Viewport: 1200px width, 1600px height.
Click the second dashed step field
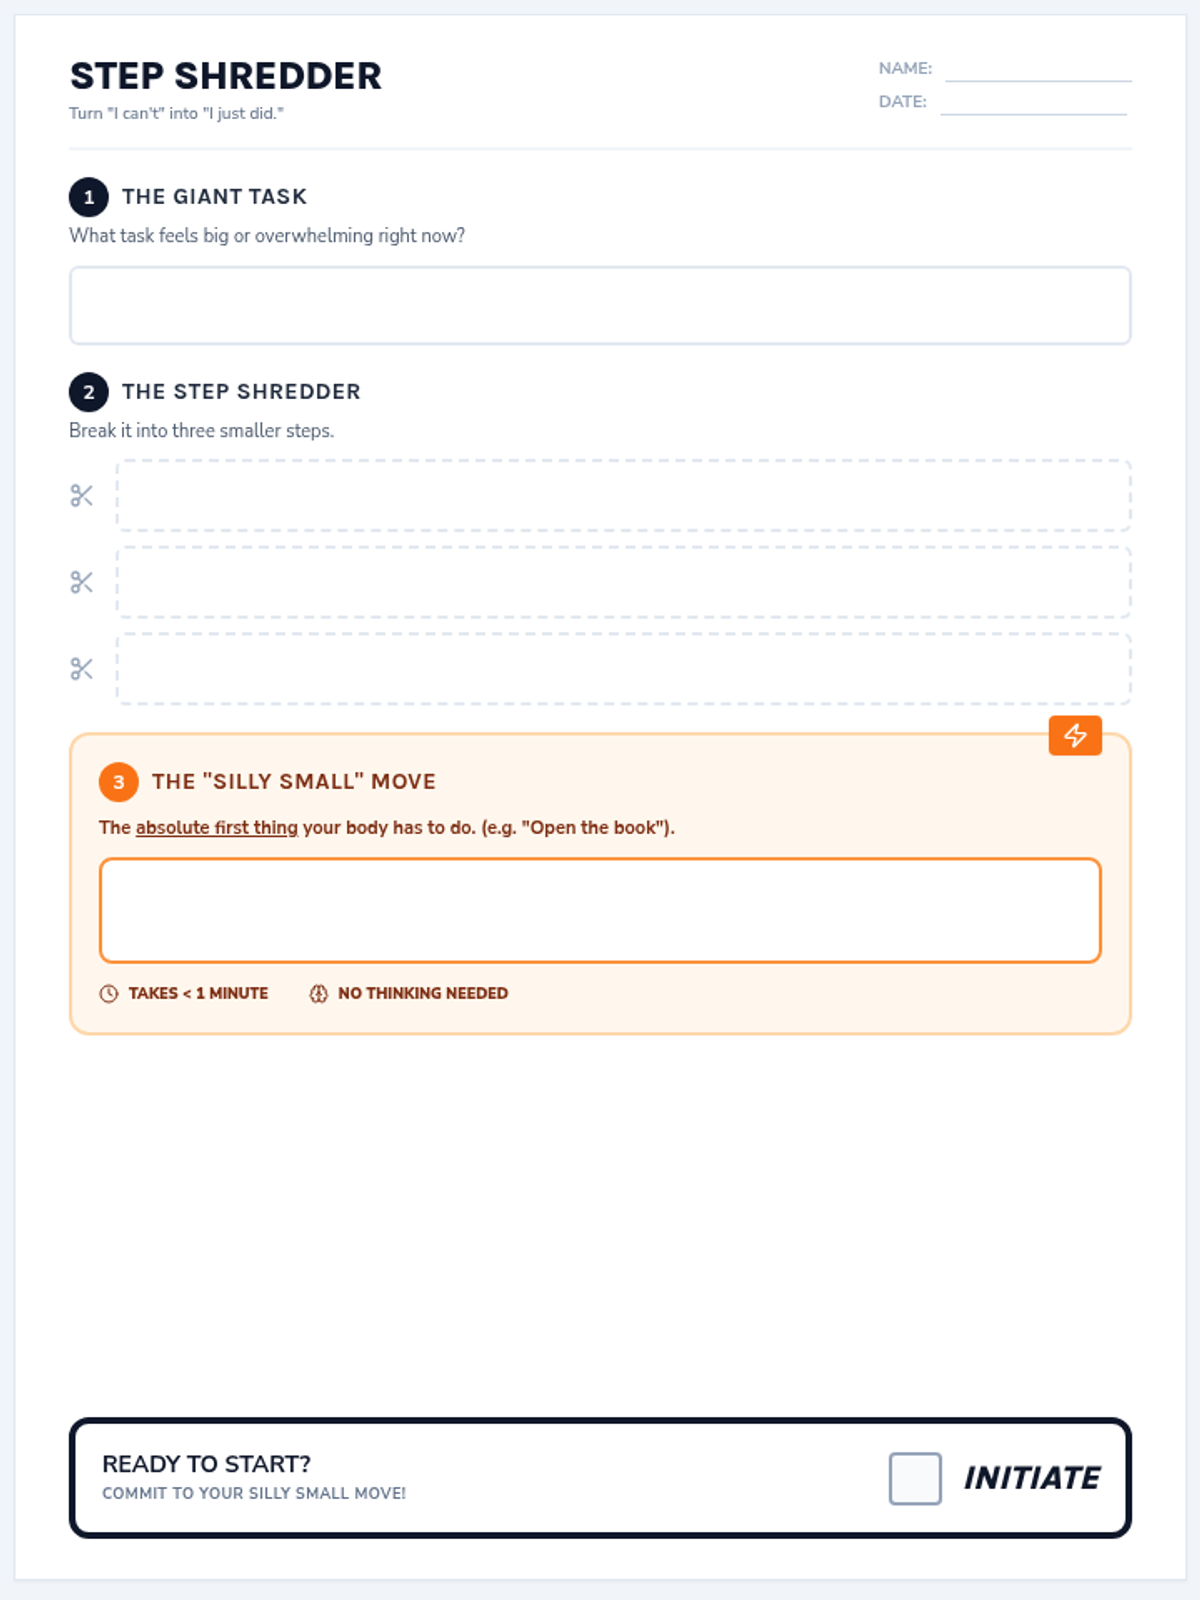point(624,582)
